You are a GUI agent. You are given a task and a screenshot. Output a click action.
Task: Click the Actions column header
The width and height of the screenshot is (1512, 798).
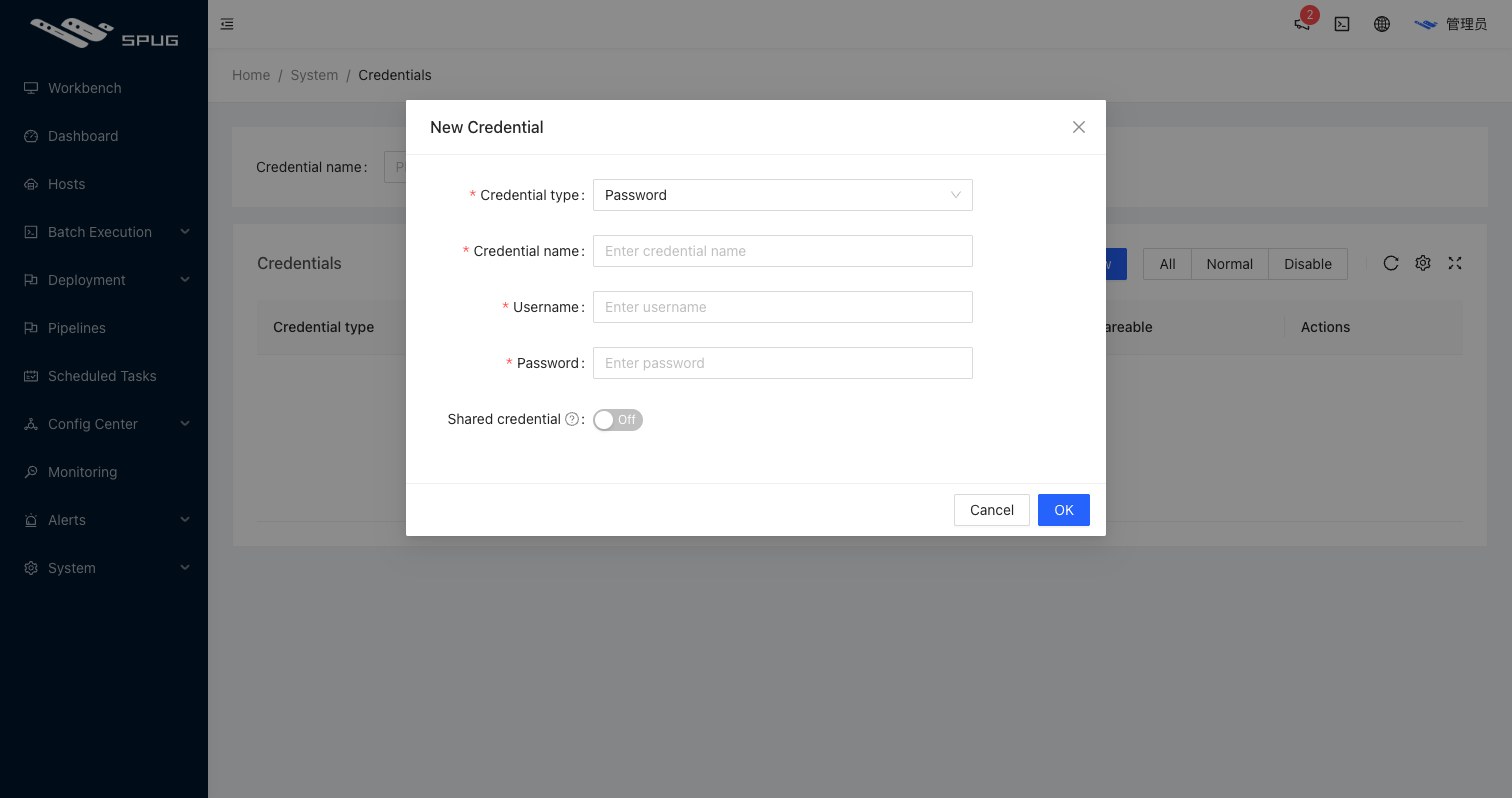click(1326, 327)
